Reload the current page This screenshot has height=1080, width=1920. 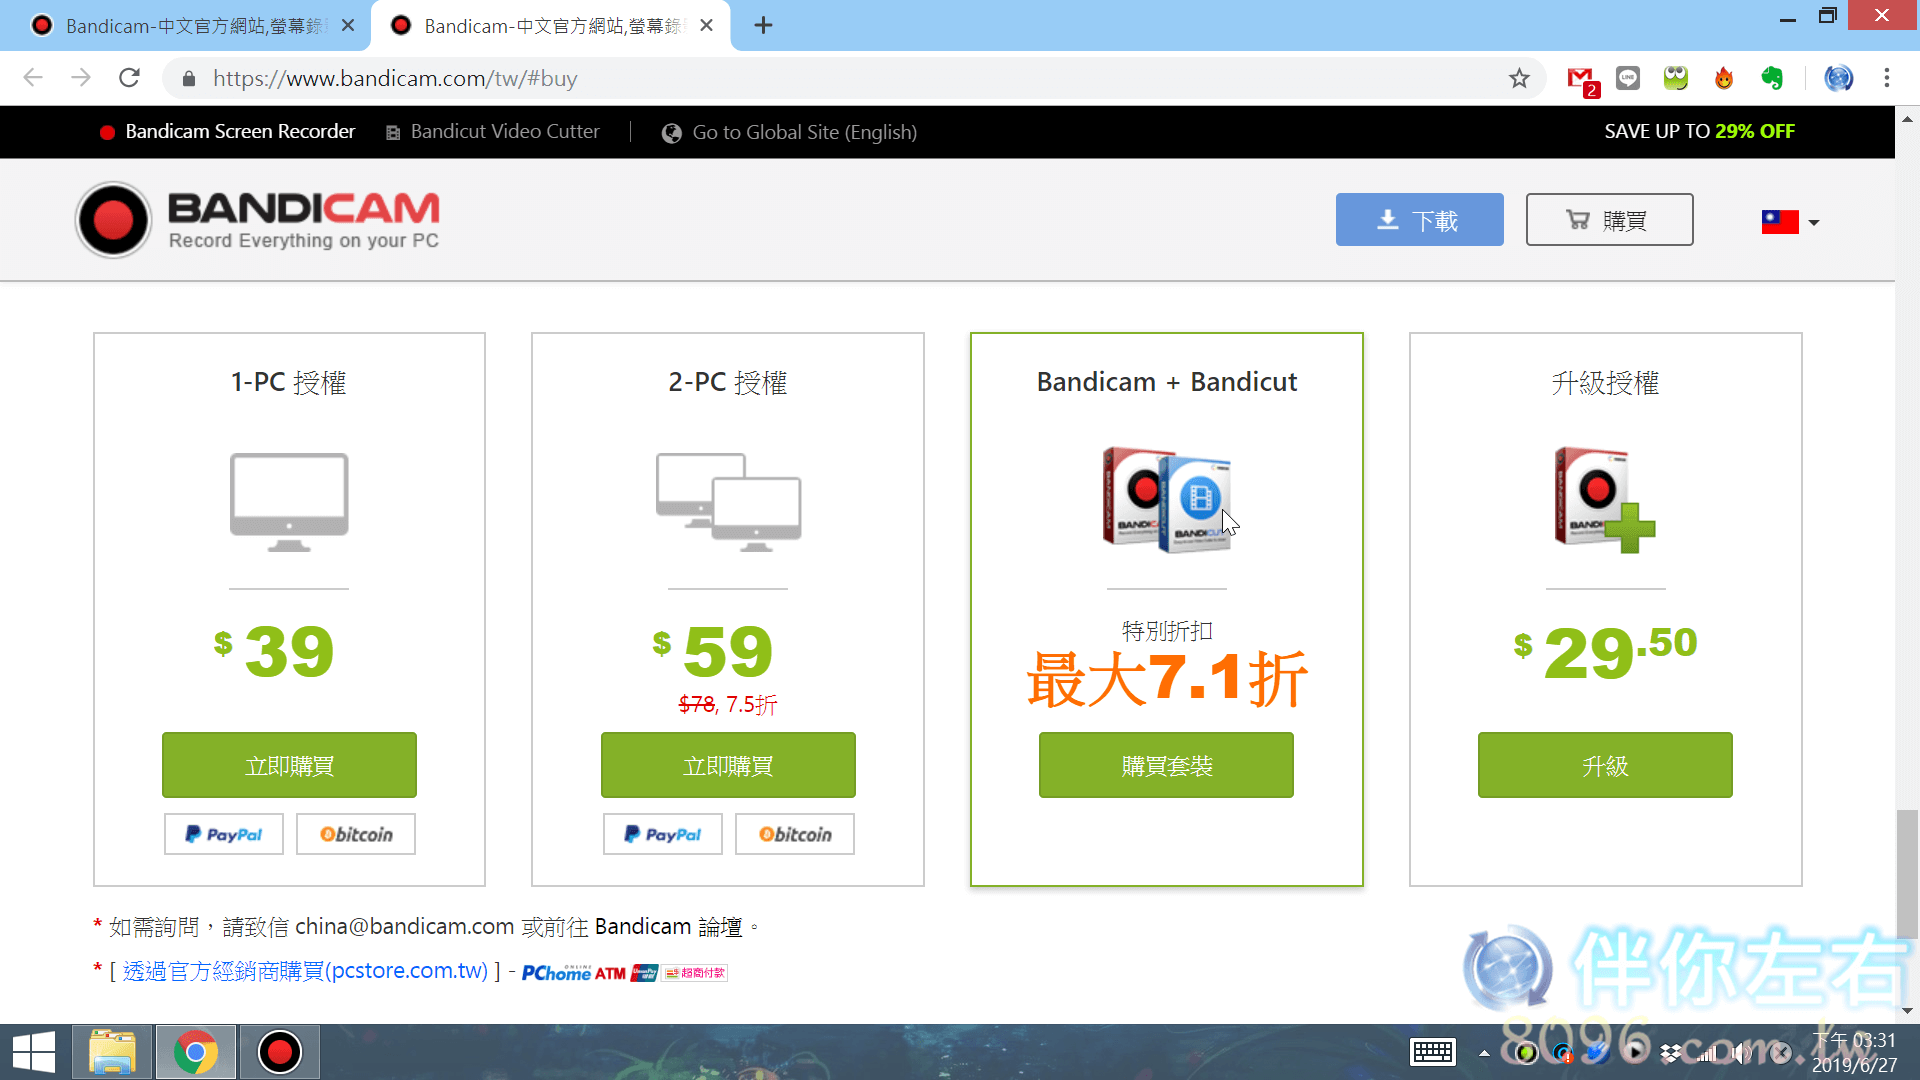coord(129,78)
